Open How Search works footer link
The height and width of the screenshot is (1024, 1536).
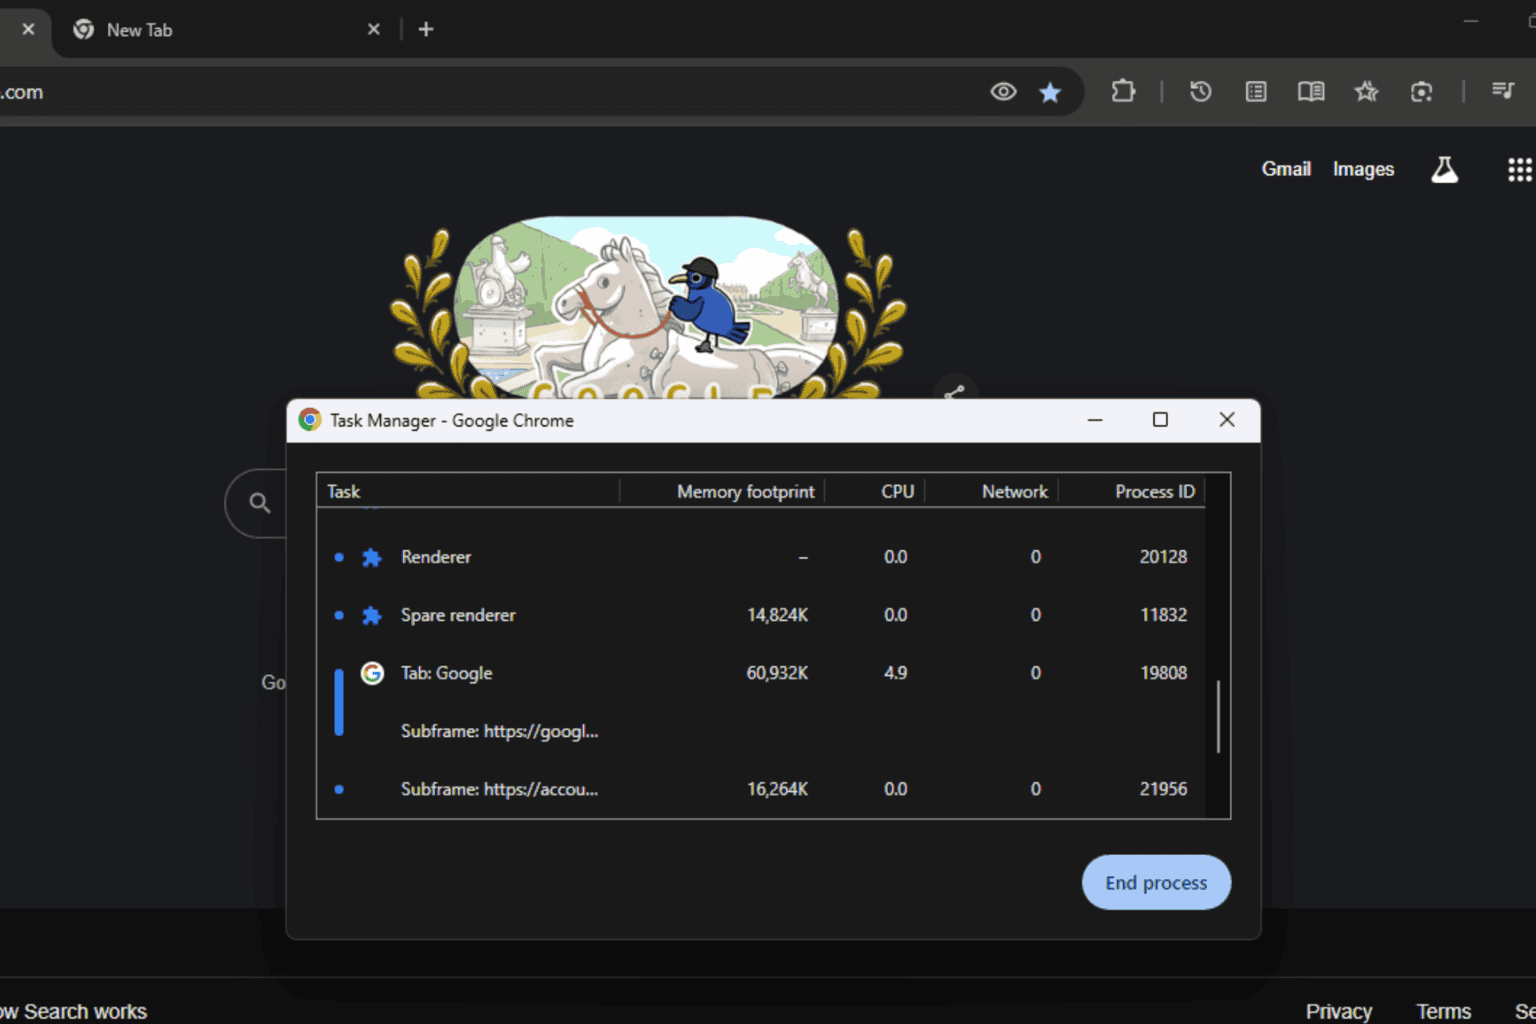(74, 1011)
